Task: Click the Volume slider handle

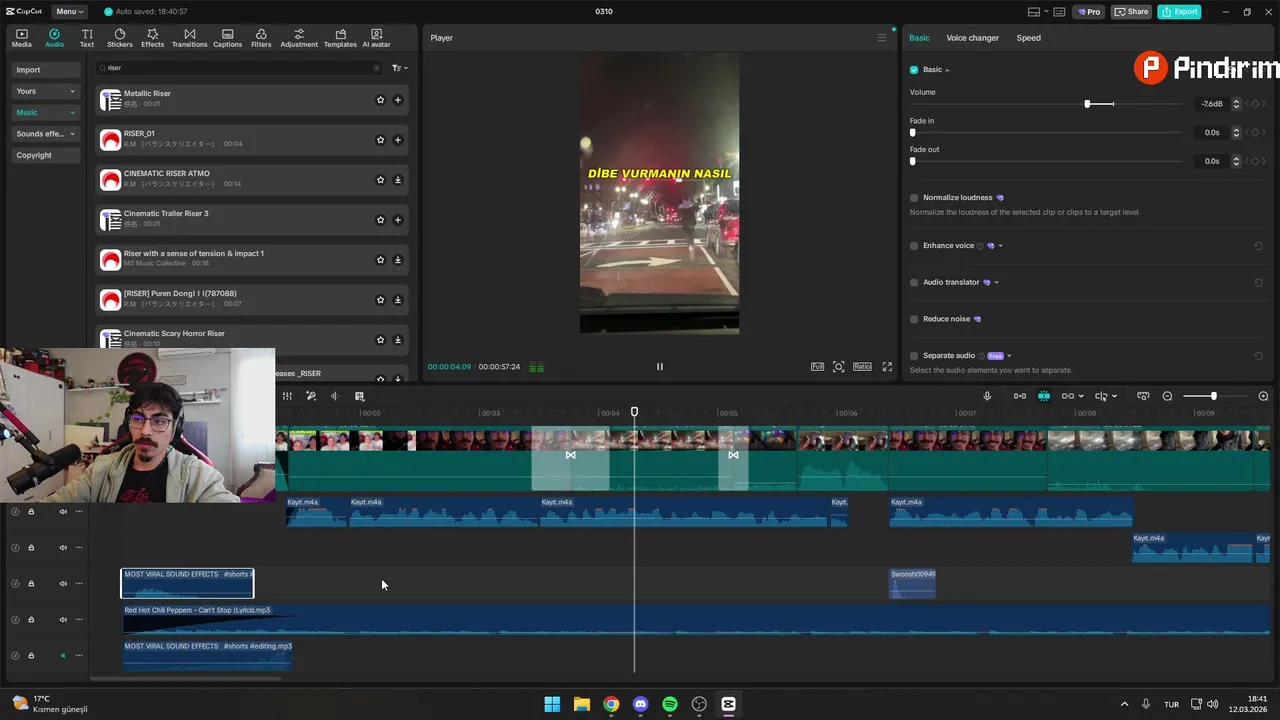Action: [x=1087, y=104]
